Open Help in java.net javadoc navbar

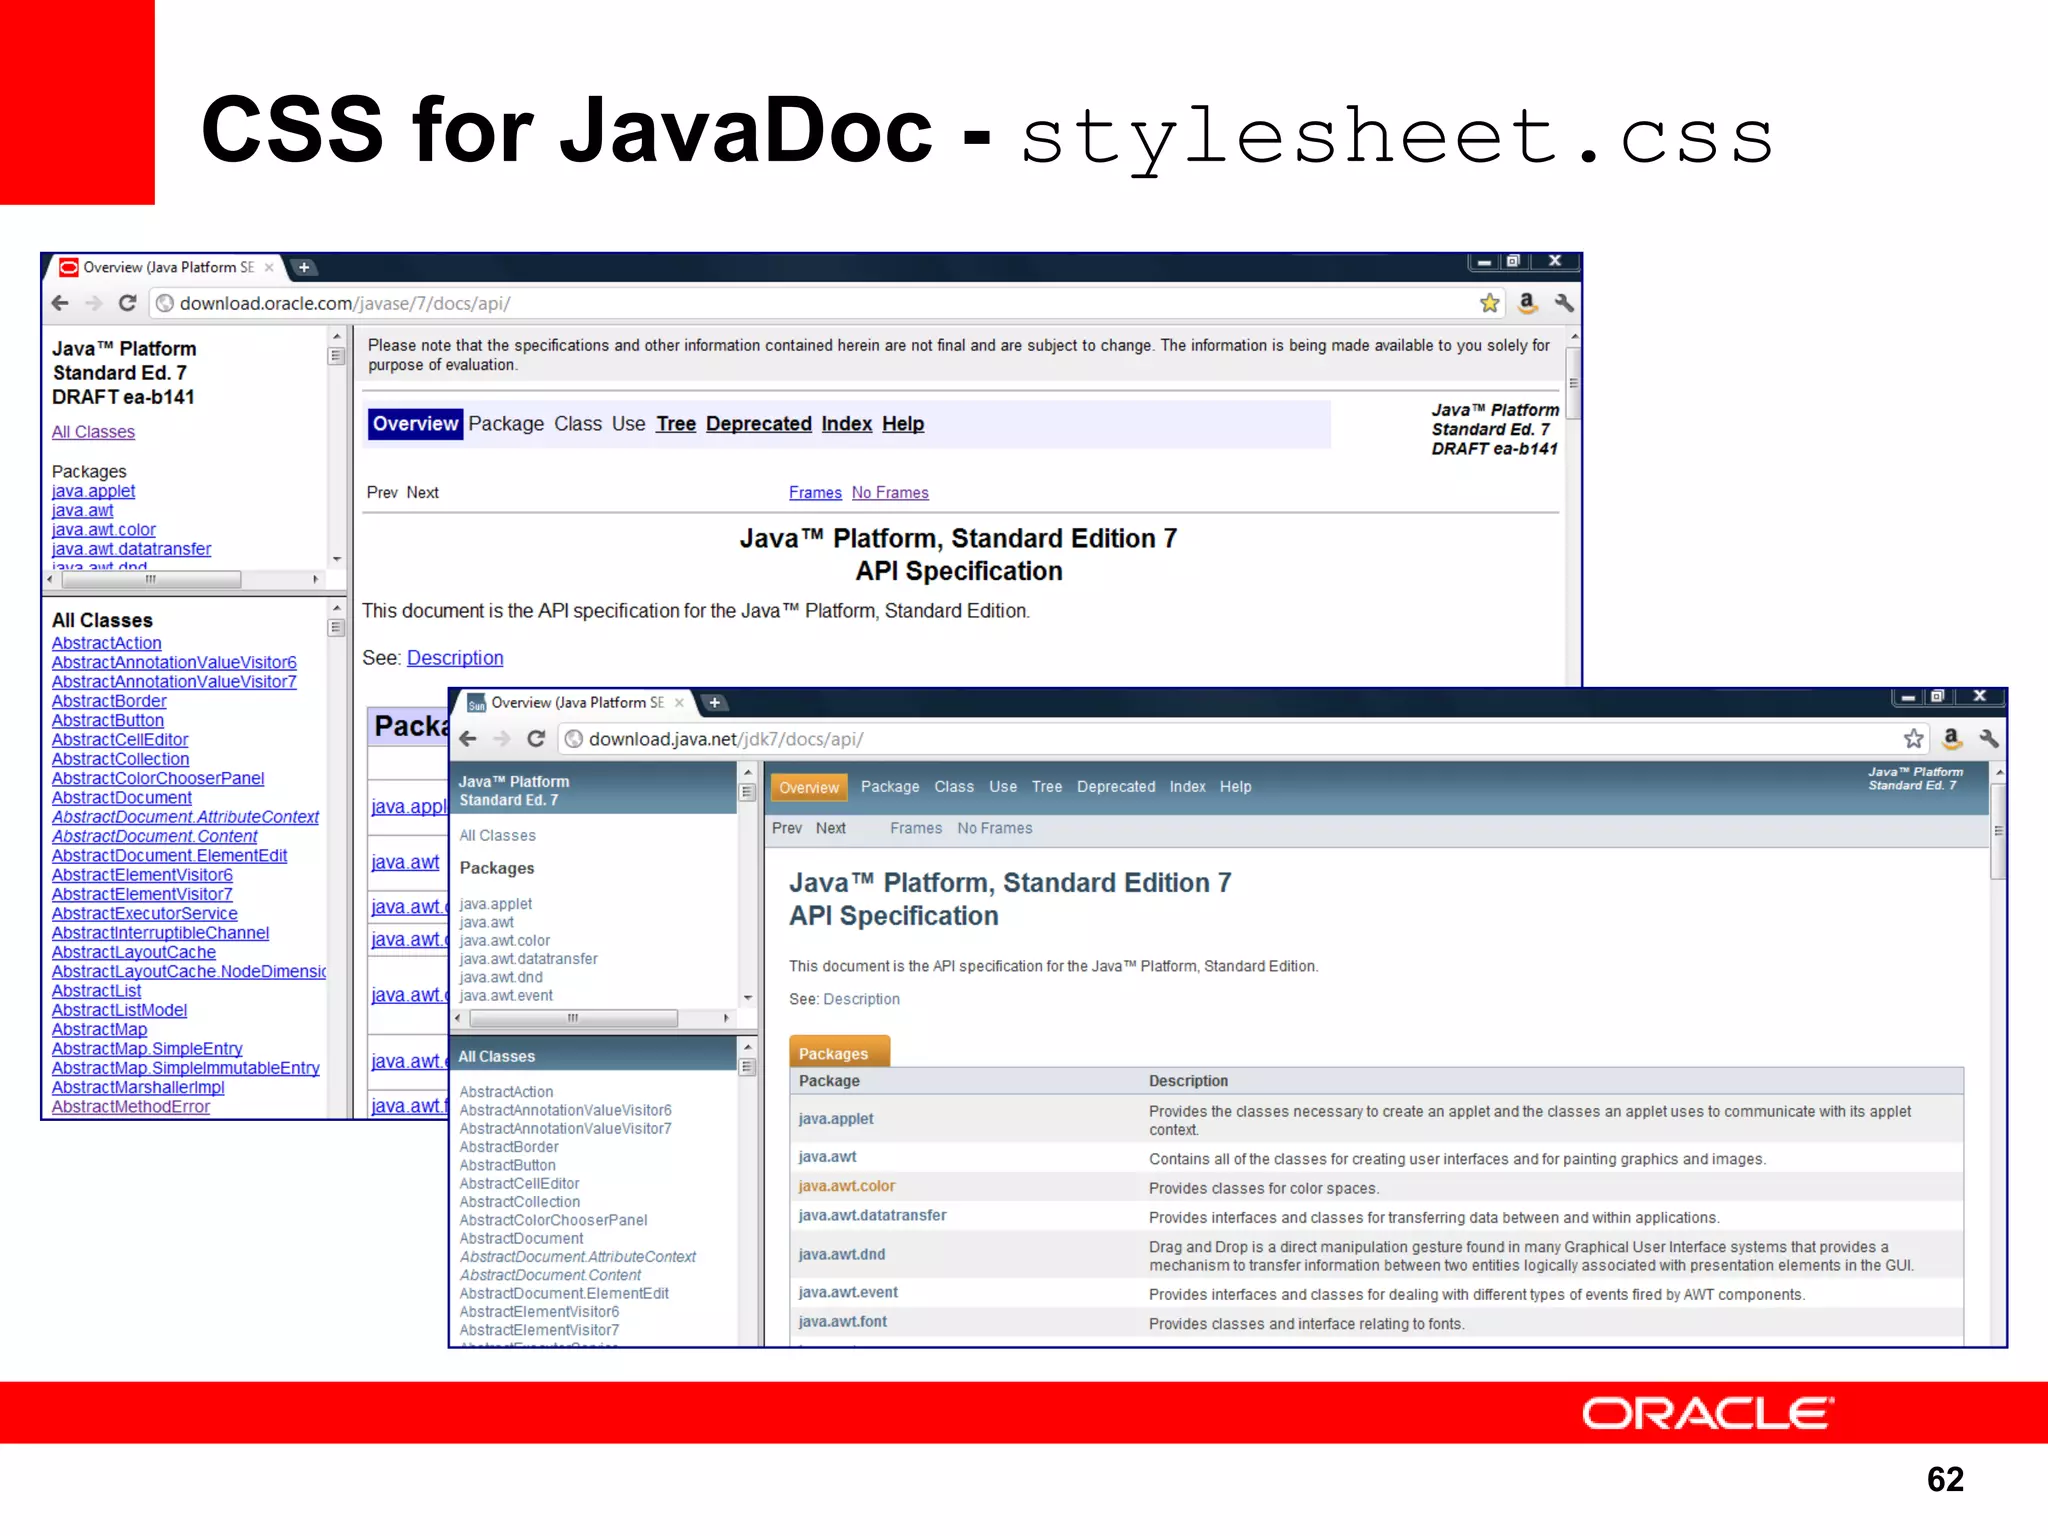click(x=1236, y=787)
